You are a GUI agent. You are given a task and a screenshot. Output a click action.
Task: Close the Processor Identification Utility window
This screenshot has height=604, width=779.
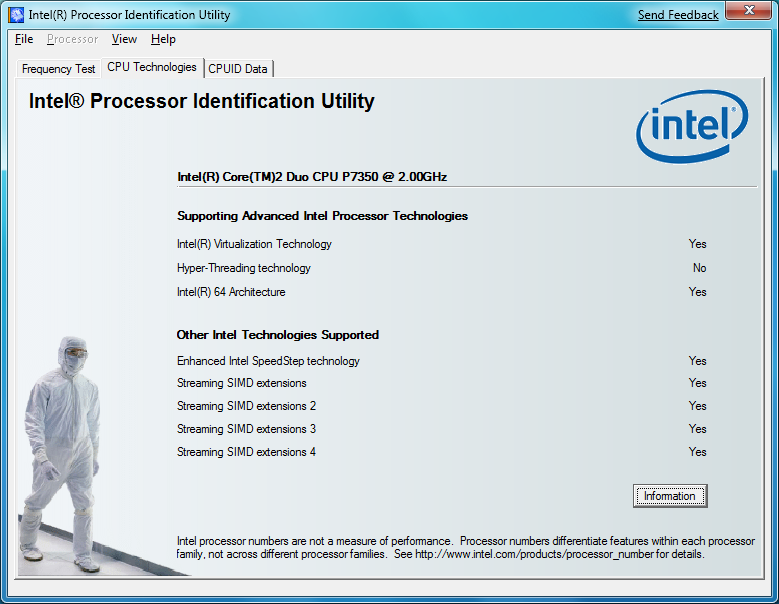tap(749, 10)
